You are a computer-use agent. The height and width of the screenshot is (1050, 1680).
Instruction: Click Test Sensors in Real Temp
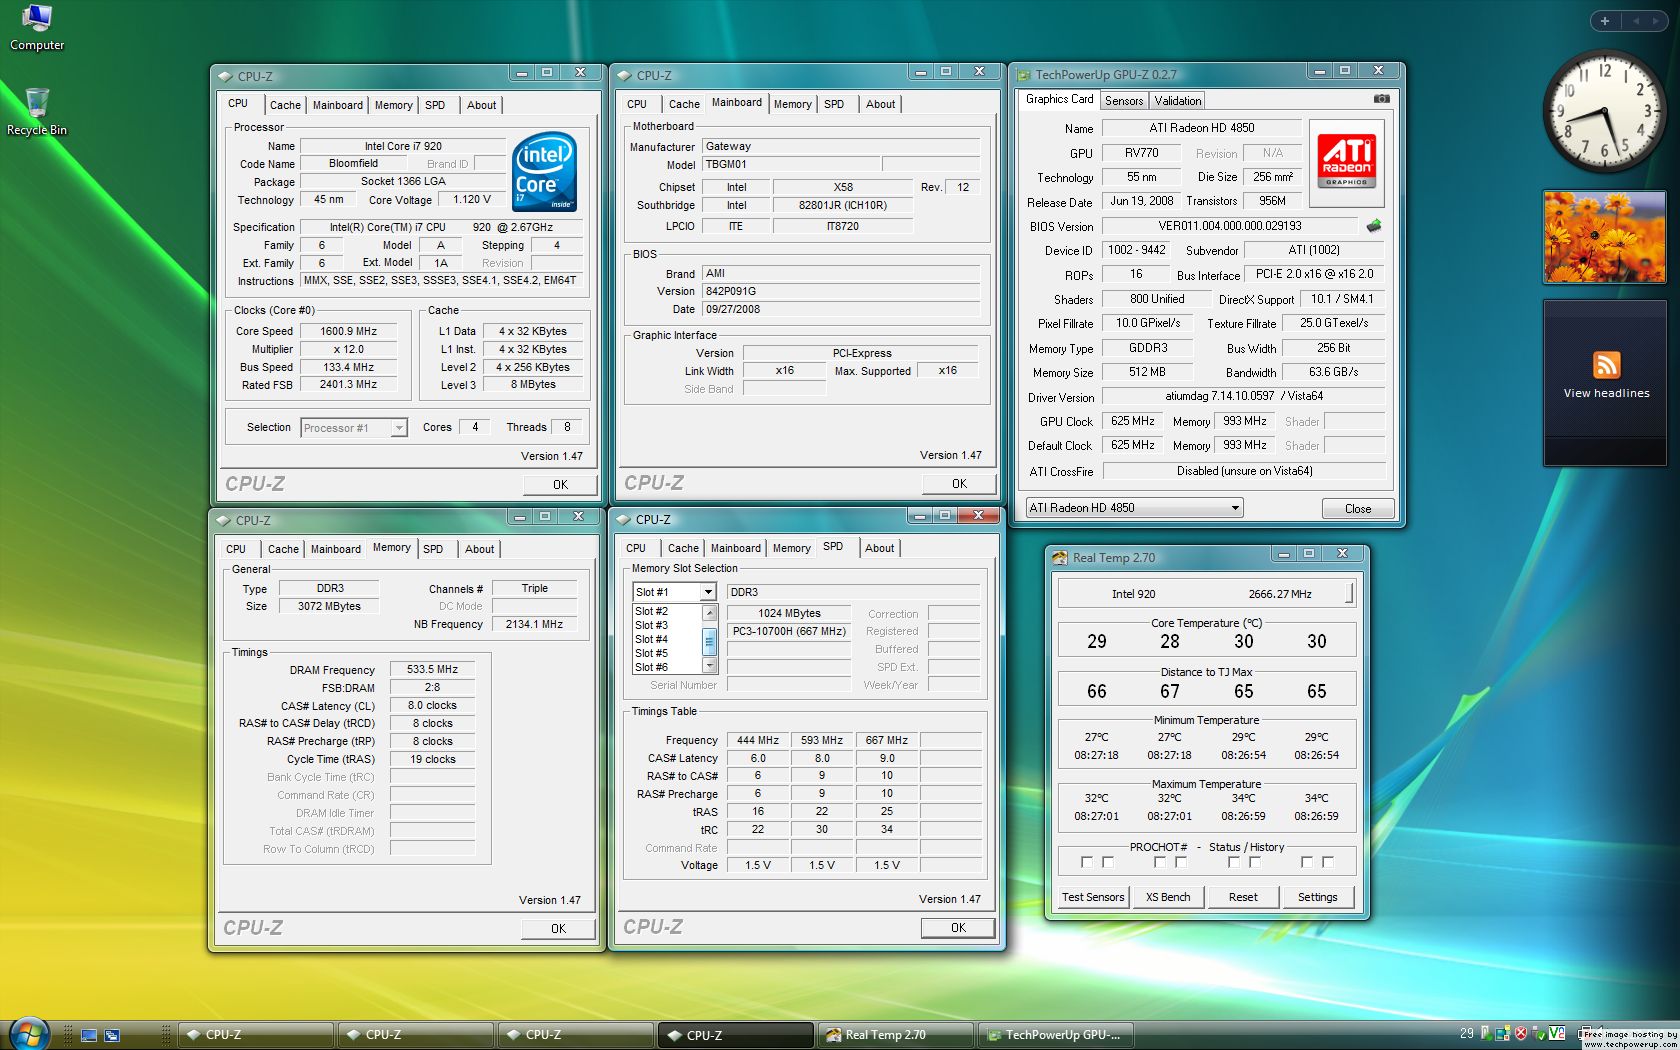pos(1093,897)
